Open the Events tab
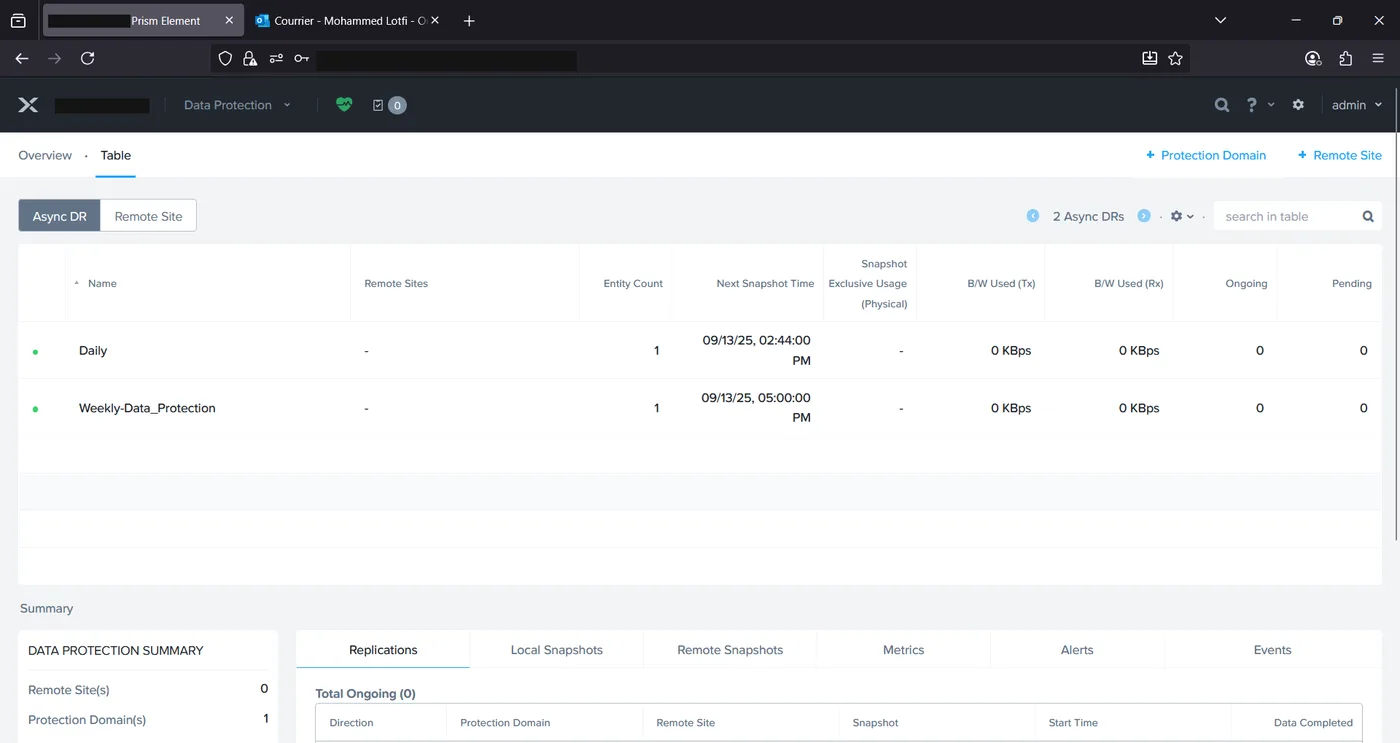The width and height of the screenshot is (1400, 743). [1273, 650]
